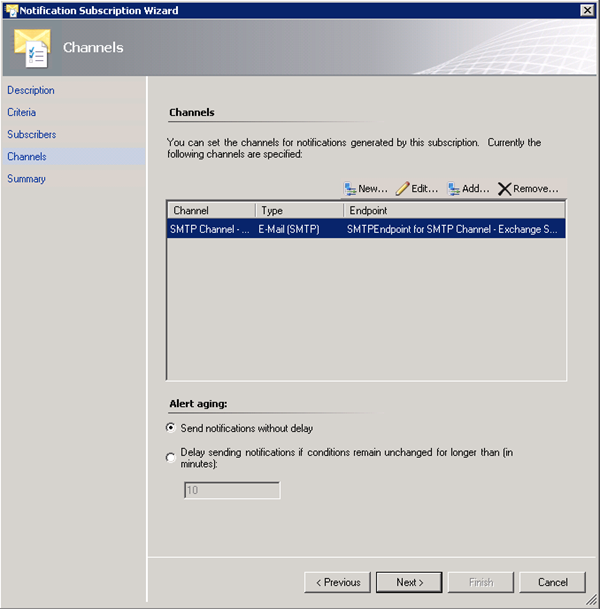Sort by the Channel column header
600x609 pixels.
point(212,211)
